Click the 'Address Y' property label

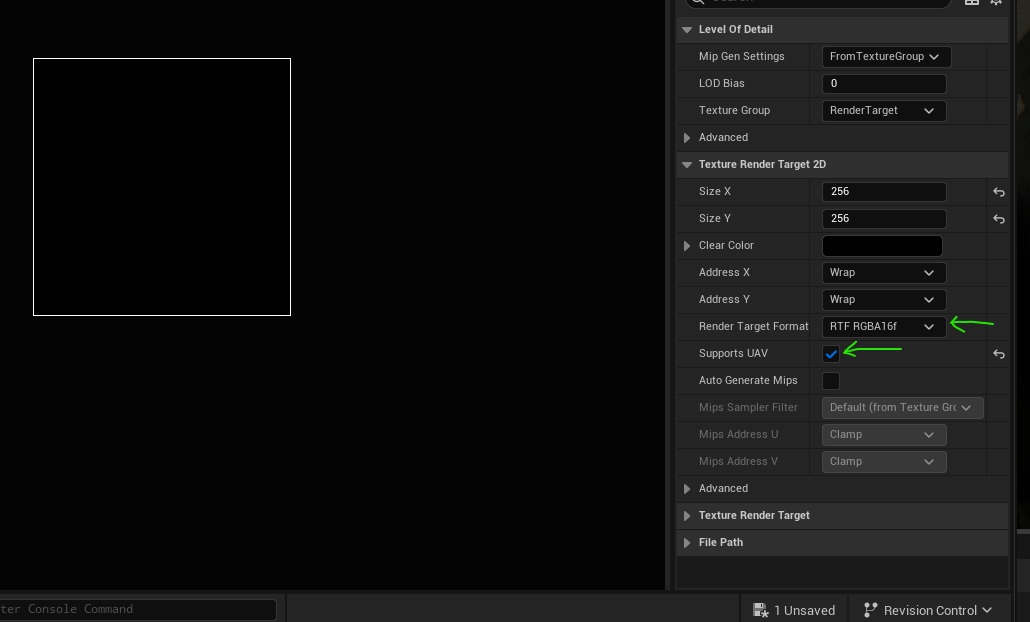(x=724, y=299)
